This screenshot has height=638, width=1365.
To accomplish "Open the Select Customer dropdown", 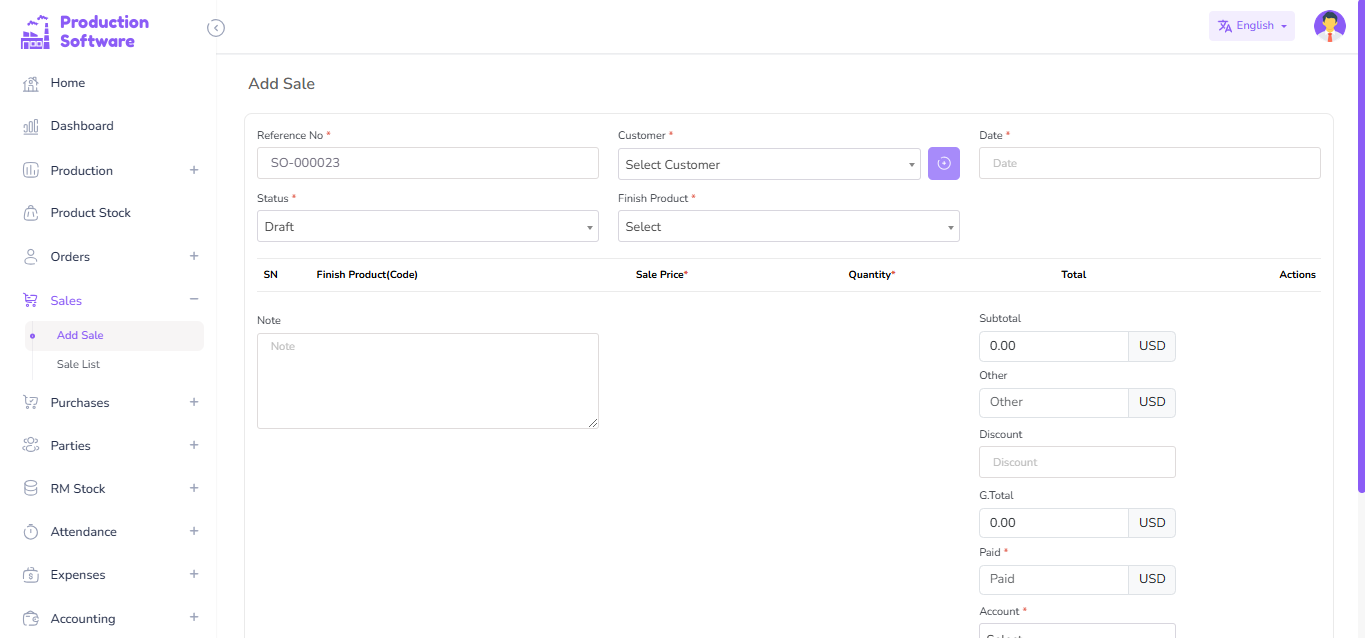I will tap(768, 165).
